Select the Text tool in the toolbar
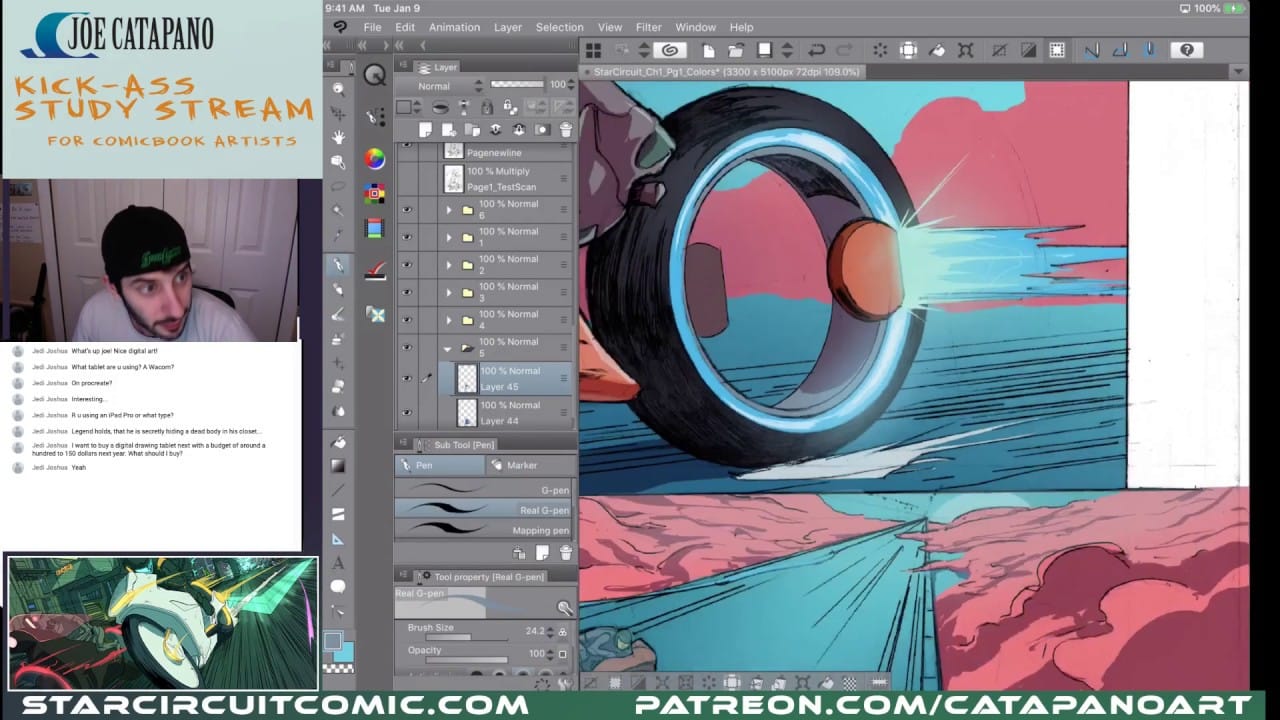The width and height of the screenshot is (1280, 720). tap(338, 563)
